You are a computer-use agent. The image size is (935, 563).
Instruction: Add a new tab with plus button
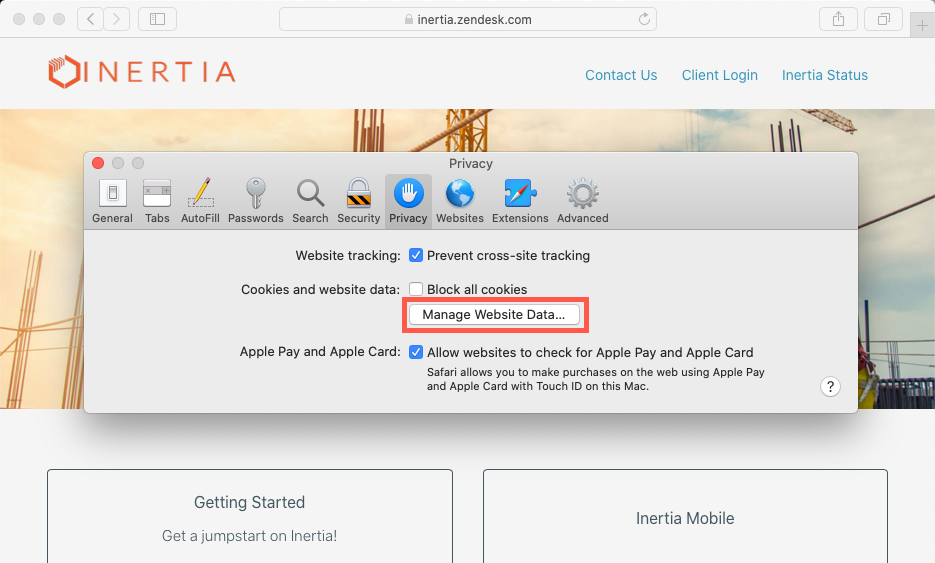[922, 26]
